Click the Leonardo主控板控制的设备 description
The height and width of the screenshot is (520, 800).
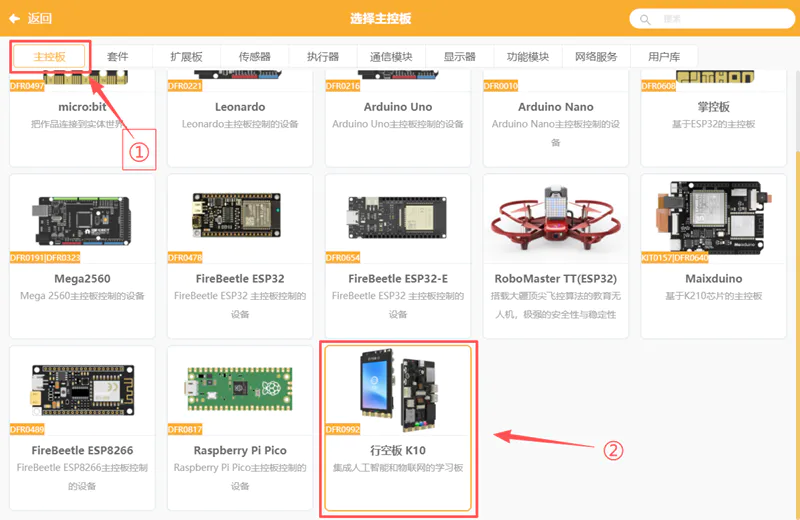pyautogui.click(x=240, y=124)
